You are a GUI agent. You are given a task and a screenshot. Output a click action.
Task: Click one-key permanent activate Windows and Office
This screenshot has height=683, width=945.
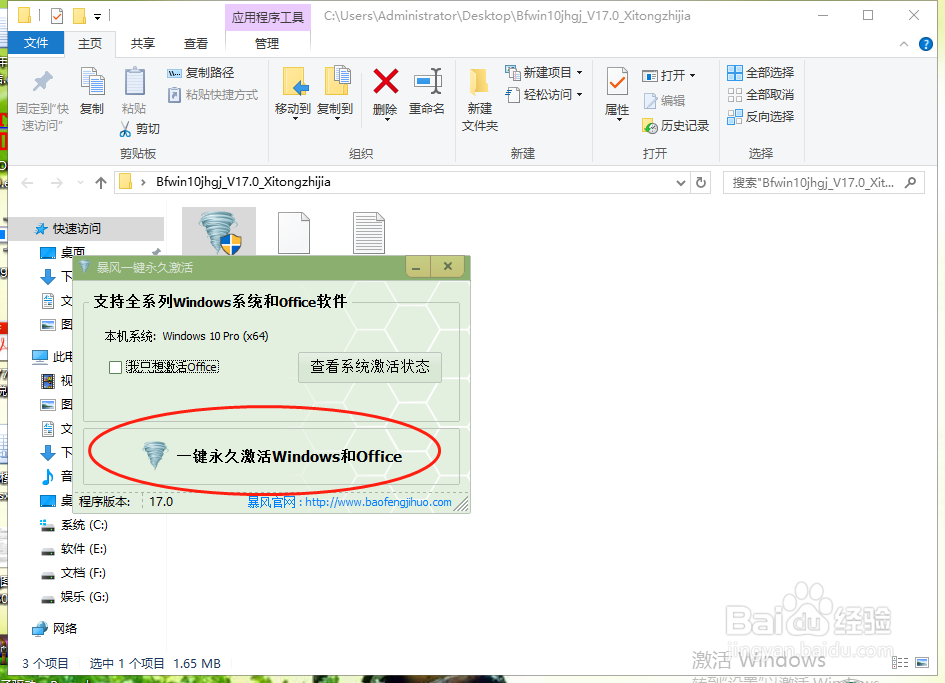click(271, 456)
